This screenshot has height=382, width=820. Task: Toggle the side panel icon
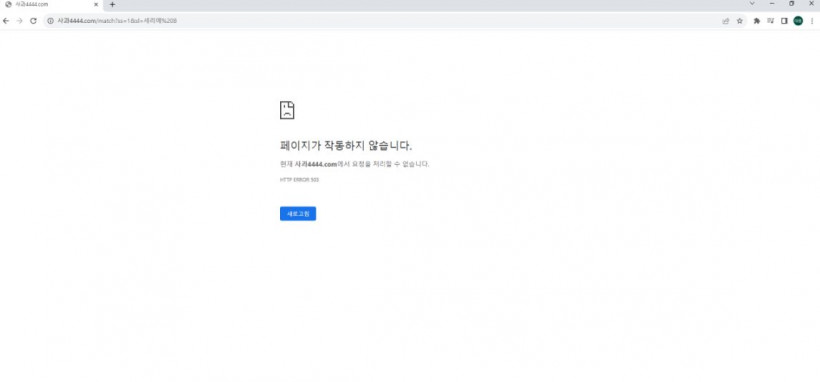click(784, 21)
